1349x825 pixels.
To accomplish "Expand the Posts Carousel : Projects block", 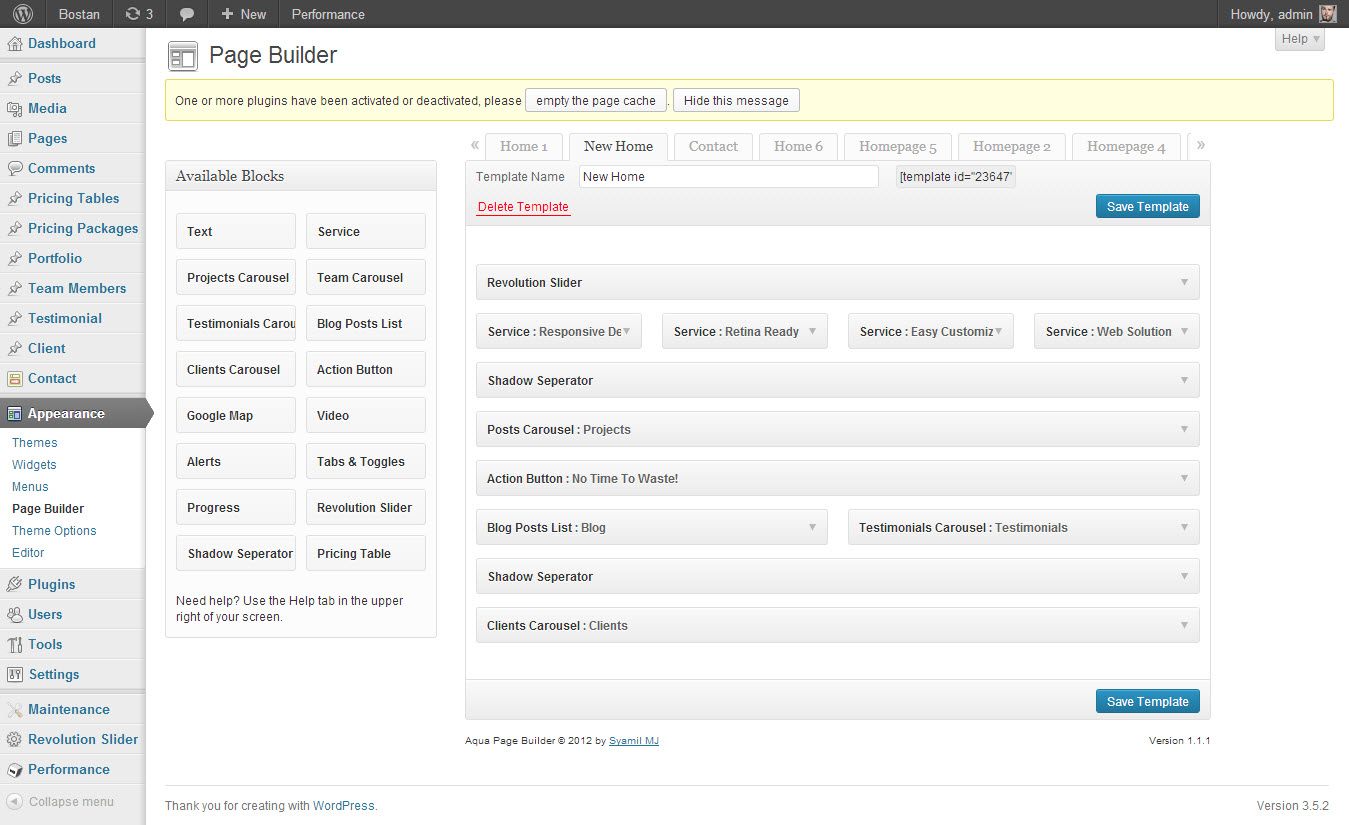I will point(1184,429).
